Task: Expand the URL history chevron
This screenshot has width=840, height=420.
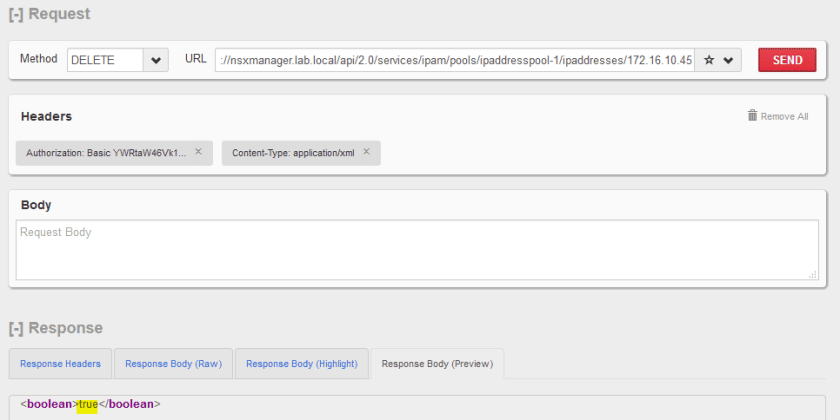Action: pyautogui.click(x=728, y=60)
